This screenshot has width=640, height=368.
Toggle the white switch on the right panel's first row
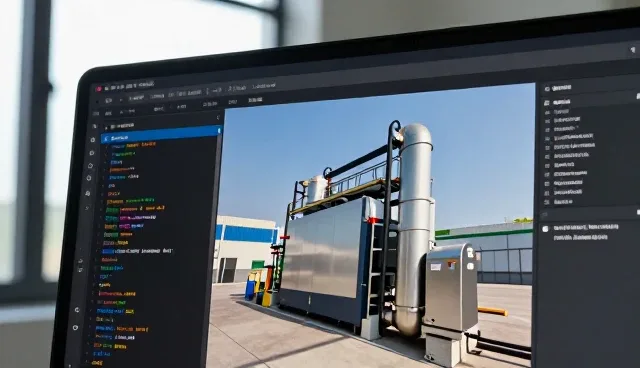pos(638,96)
